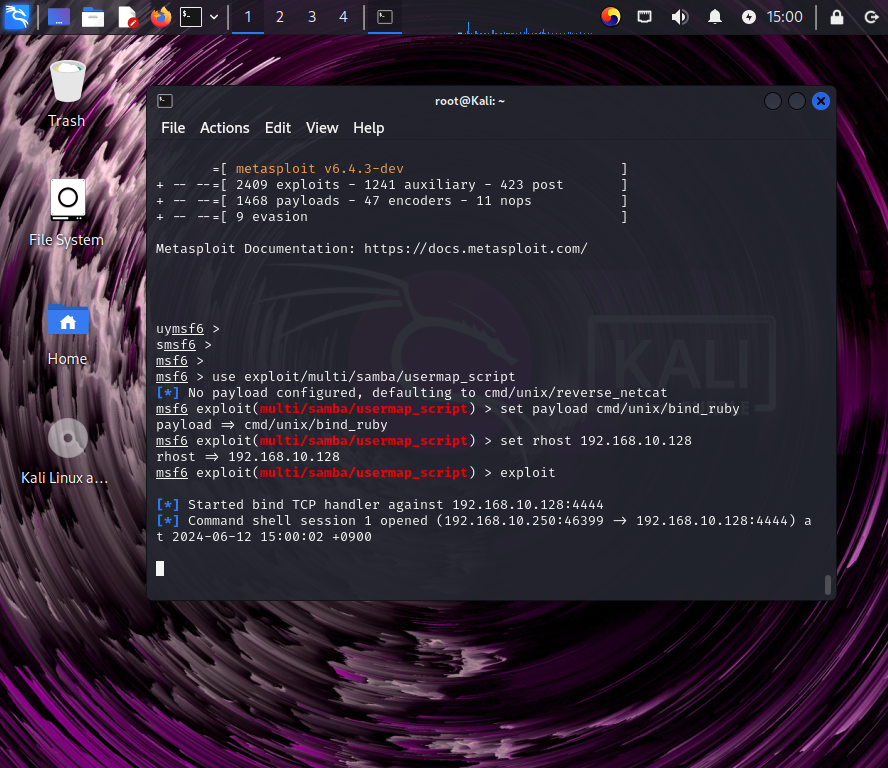Click 'set rhost 192.168.10.128' command text
The image size is (888, 768).
[x=596, y=441]
